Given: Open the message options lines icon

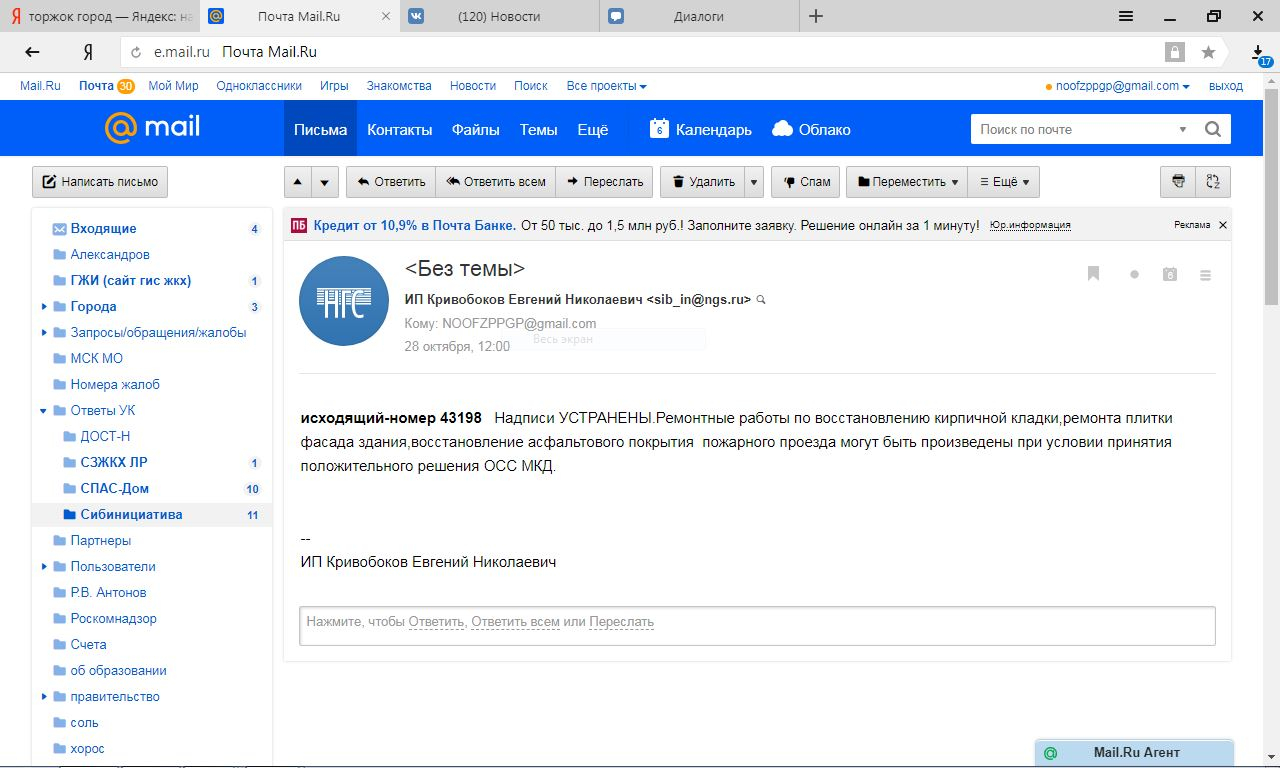Looking at the screenshot, I should pyautogui.click(x=1205, y=274).
